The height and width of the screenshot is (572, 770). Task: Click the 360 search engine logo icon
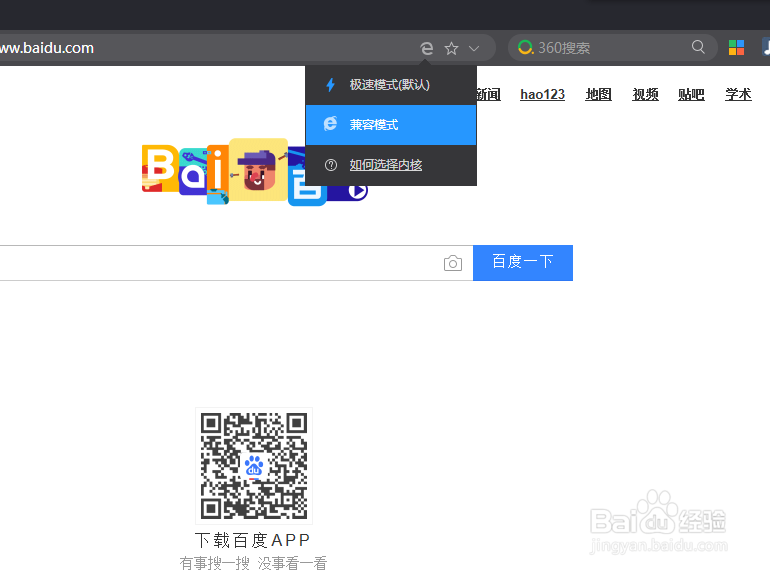click(525, 47)
